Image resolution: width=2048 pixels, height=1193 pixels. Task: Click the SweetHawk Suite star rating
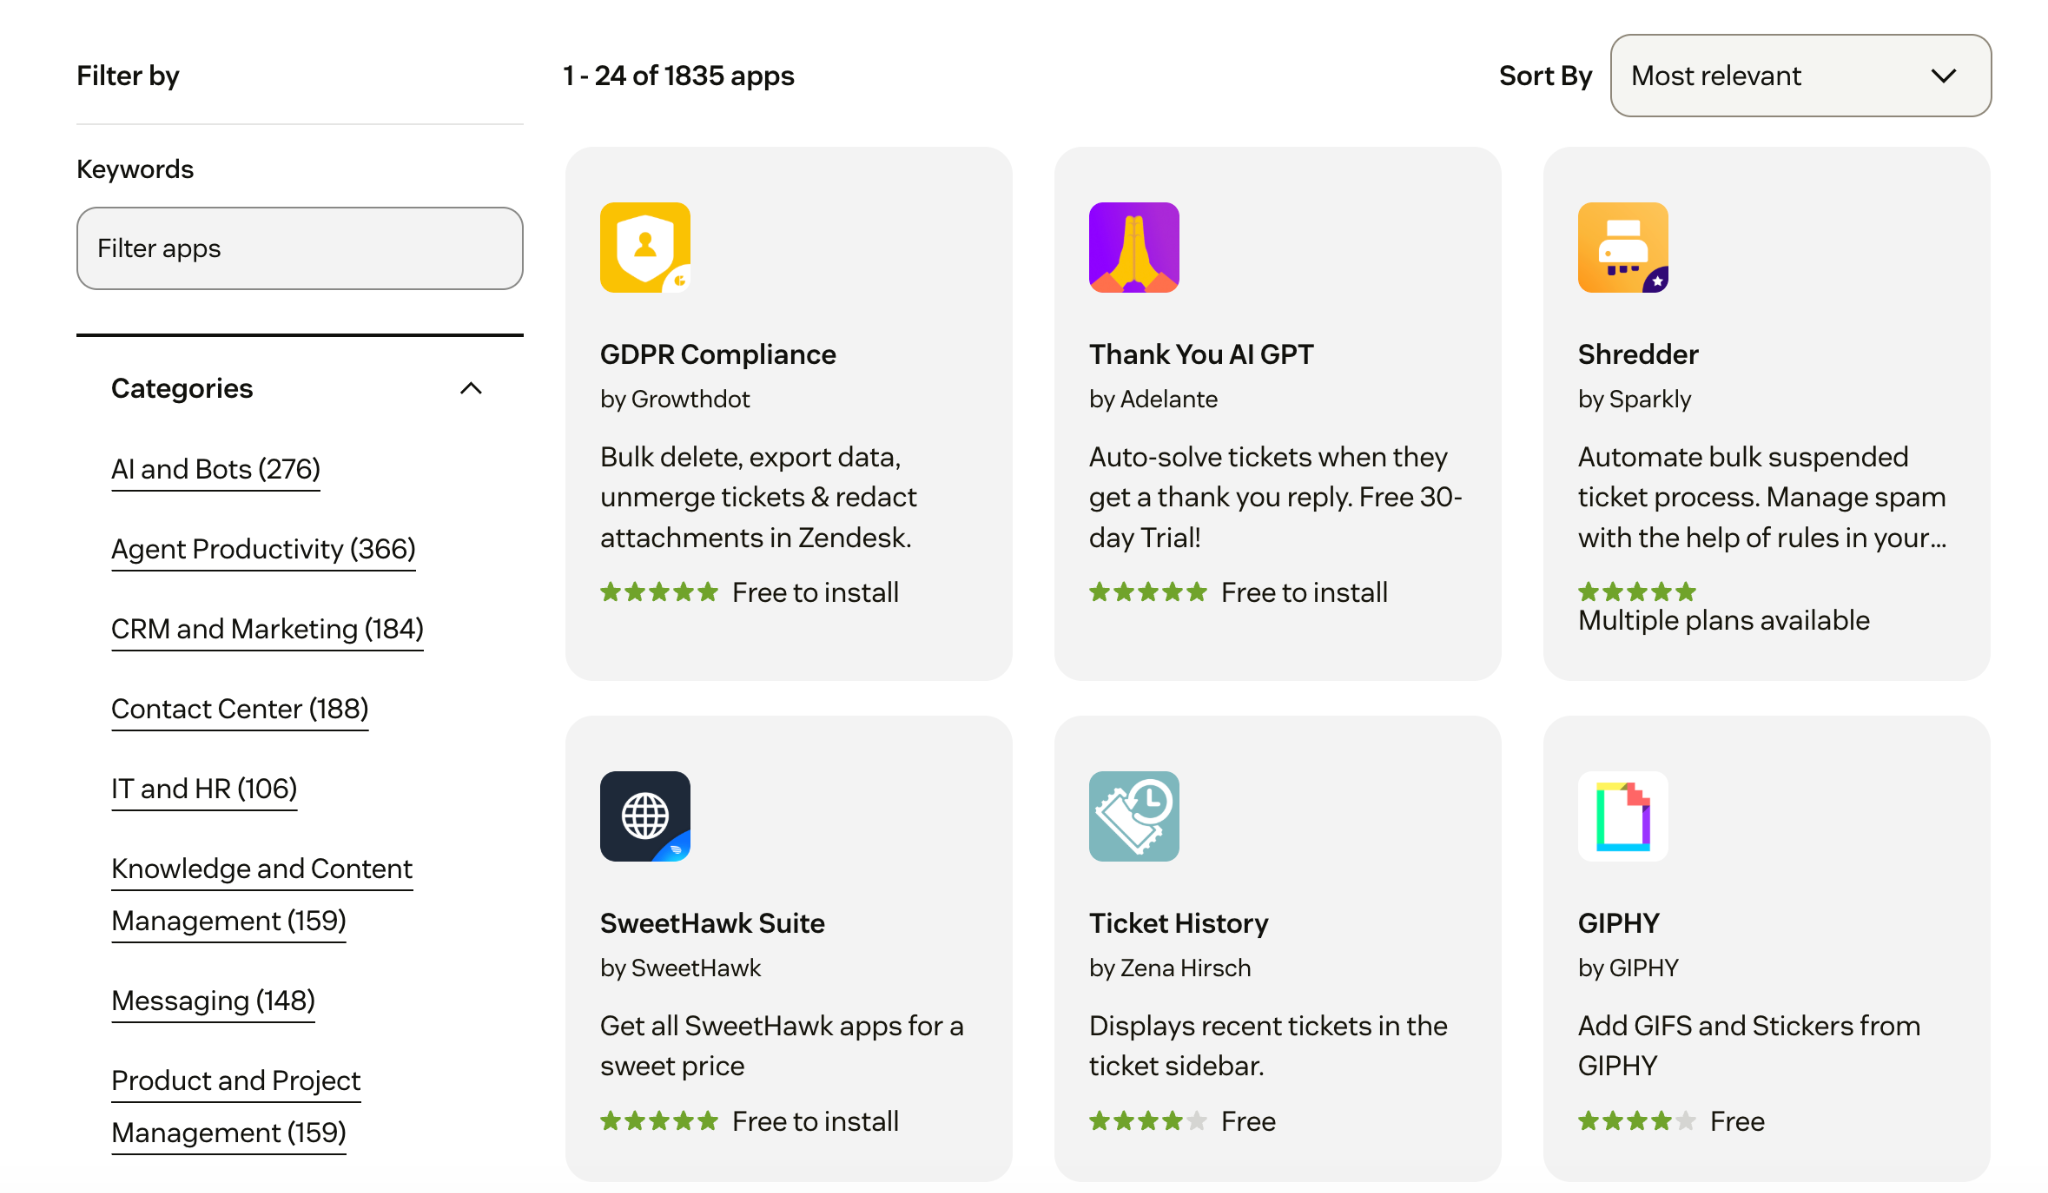(x=659, y=1121)
